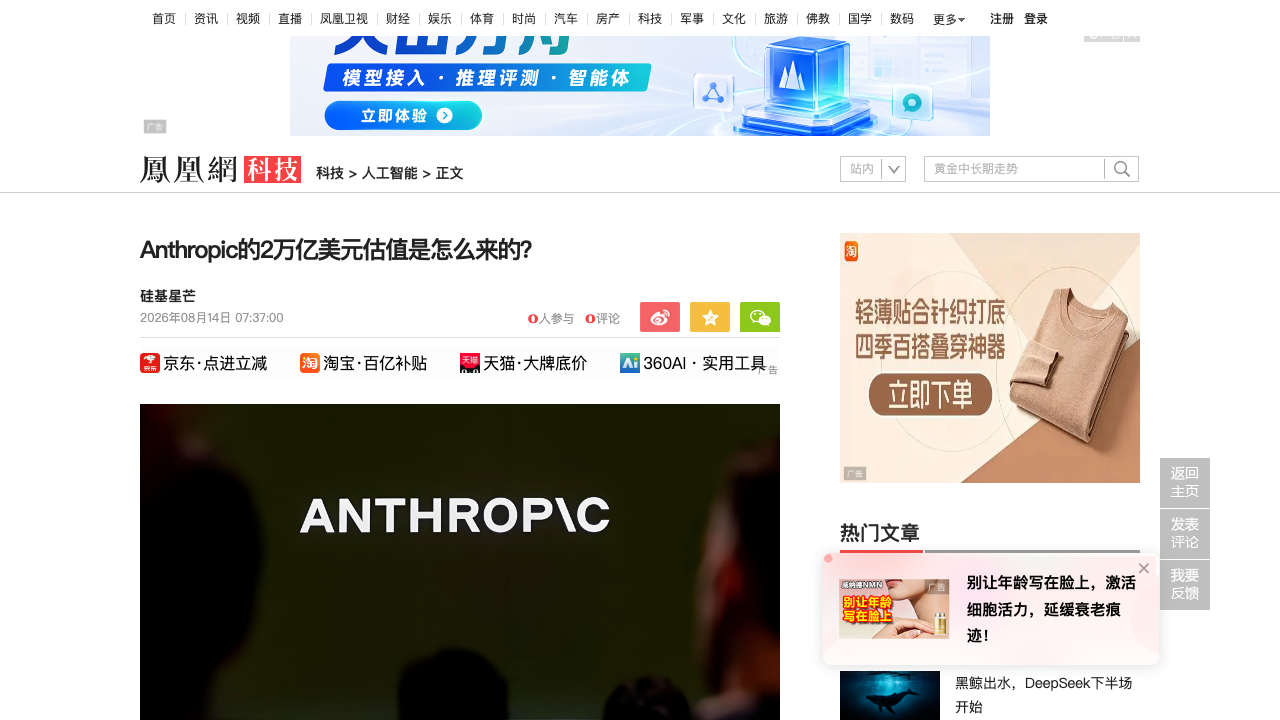Open the 天猫·大牌底价 link
Viewport: 1280px width, 720px height.
click(524, 363)
